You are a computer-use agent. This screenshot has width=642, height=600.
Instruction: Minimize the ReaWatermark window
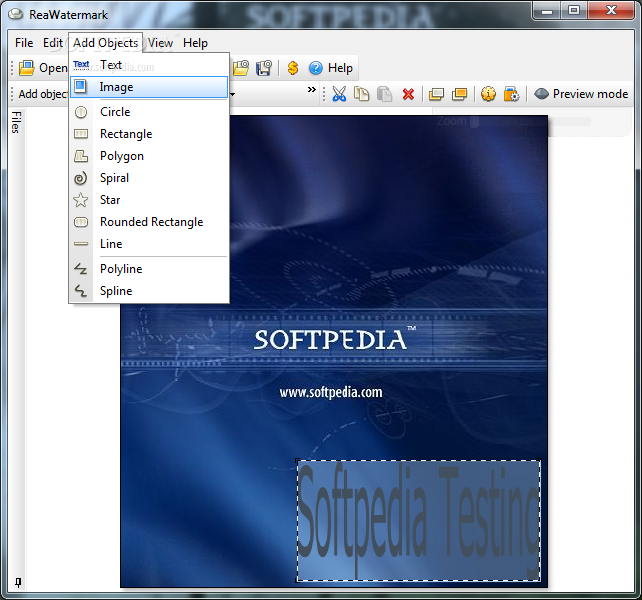[x=547, y=11]
